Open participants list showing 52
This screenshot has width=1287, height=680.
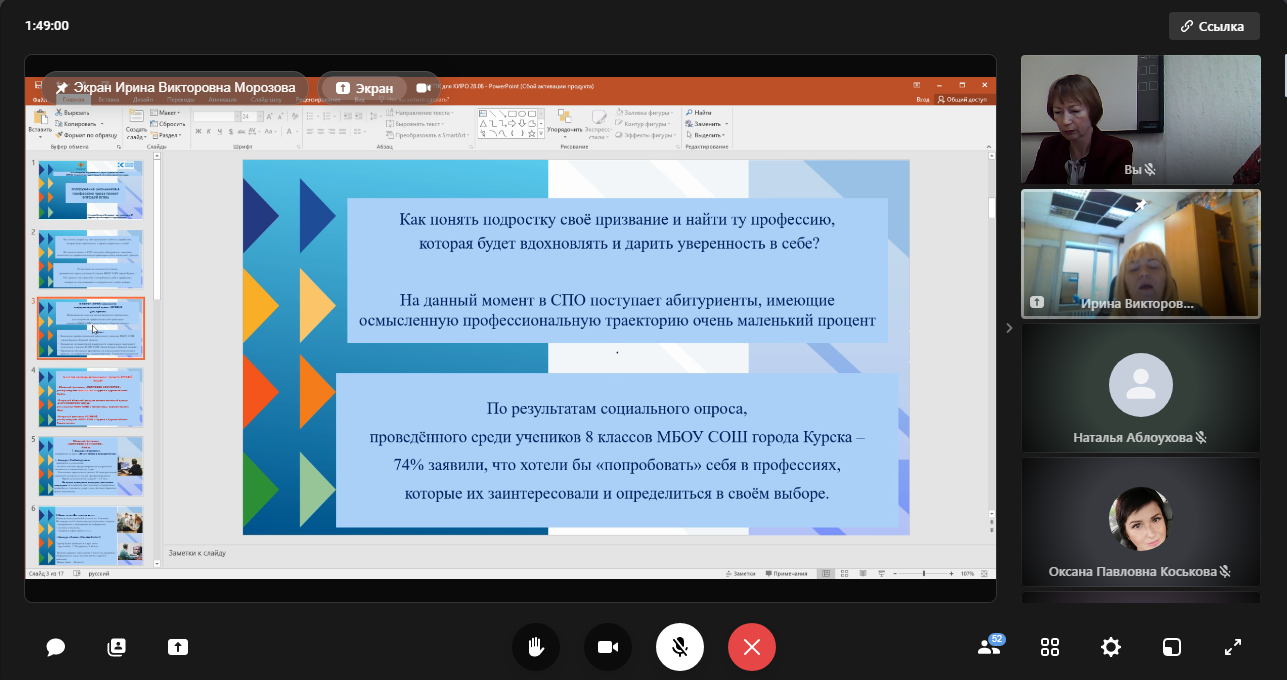pos(990,646)
